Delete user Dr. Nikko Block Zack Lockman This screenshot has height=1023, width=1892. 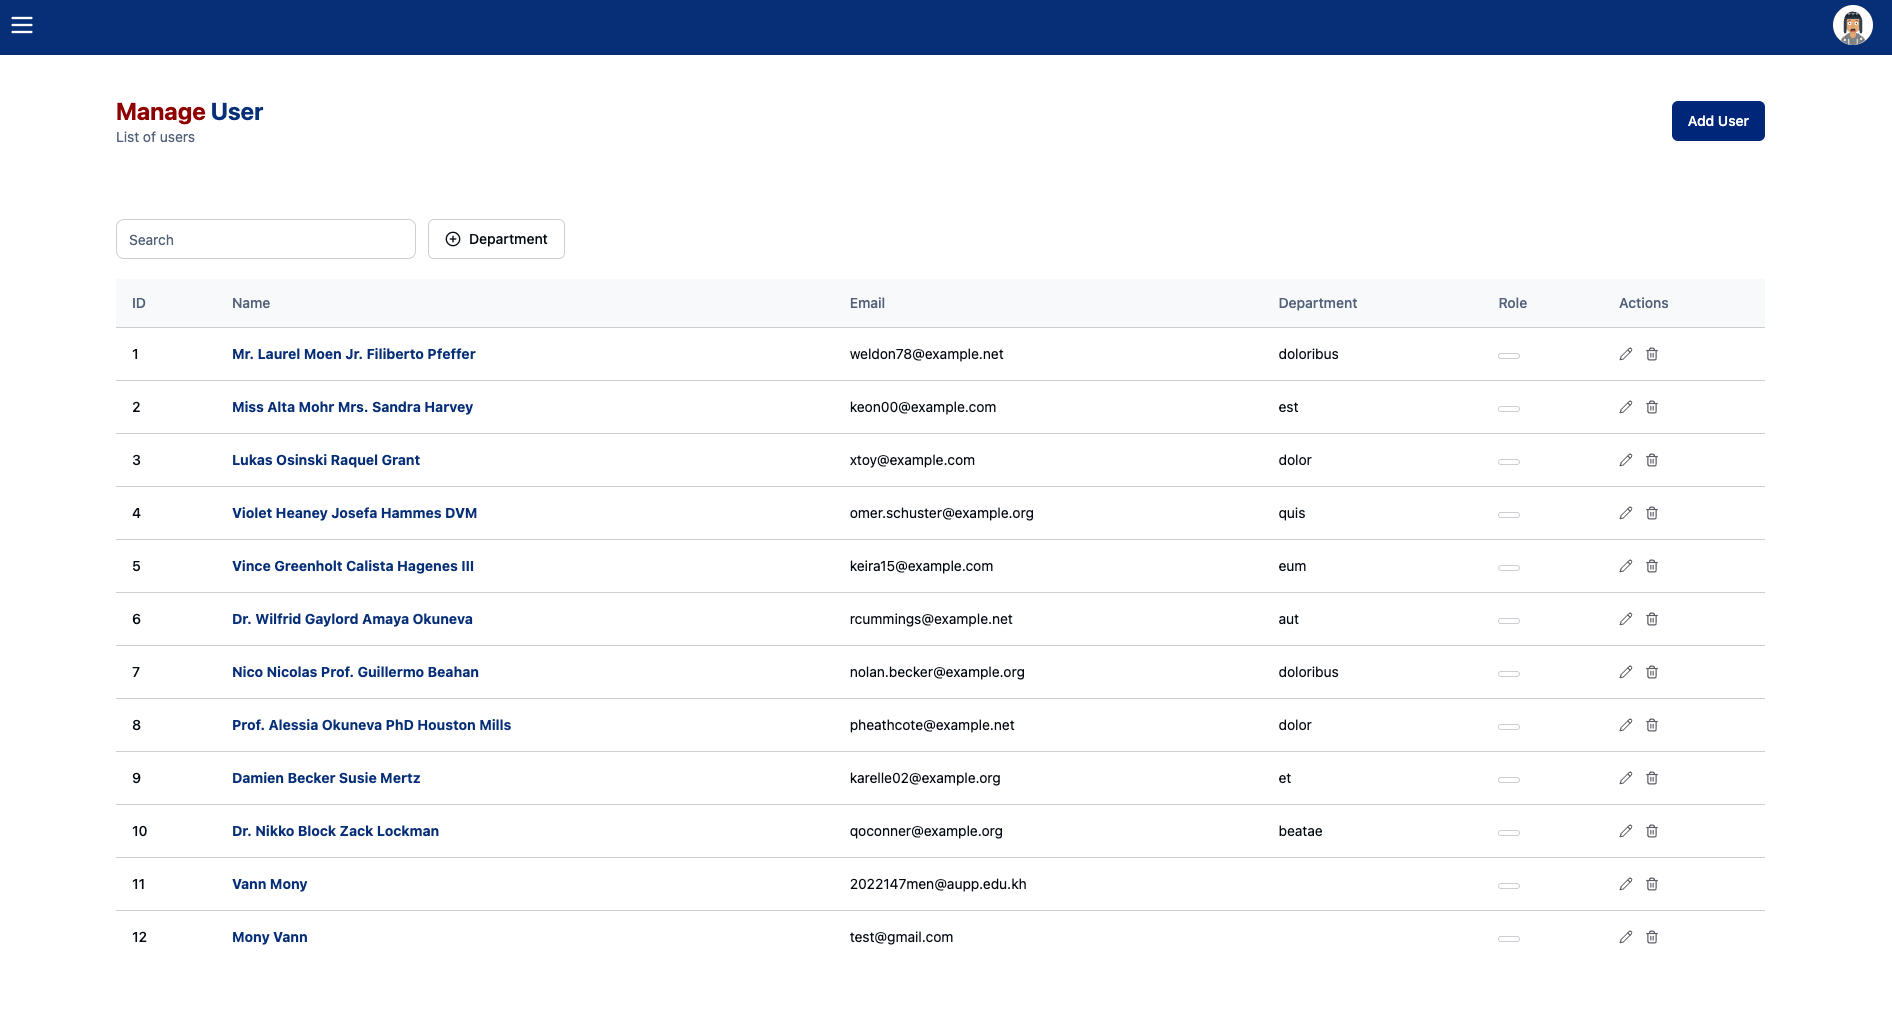tap(1652, 831)
